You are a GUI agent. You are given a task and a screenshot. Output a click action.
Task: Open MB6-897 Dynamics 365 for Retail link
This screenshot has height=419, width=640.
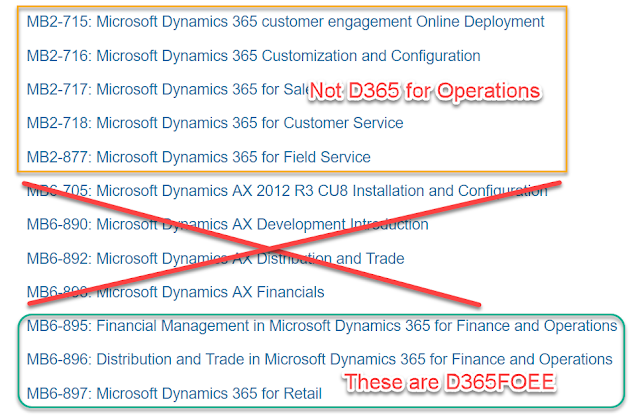tap(174, 393)
